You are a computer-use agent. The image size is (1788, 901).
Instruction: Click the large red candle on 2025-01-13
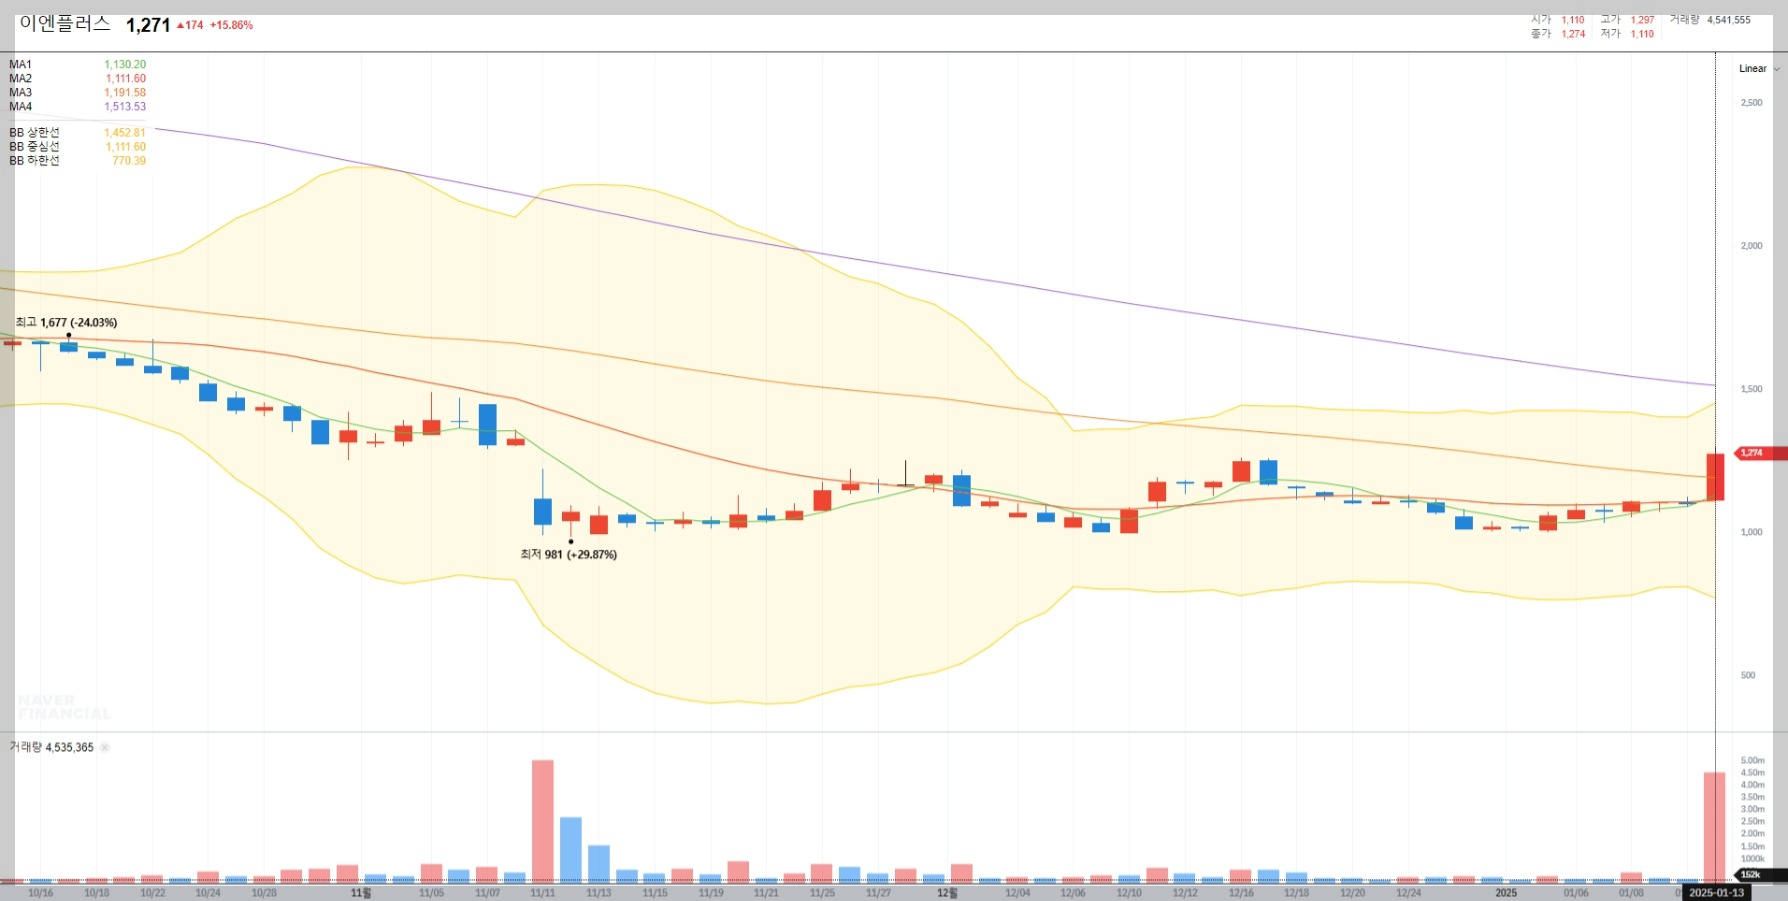click(x=1715, y=477)
